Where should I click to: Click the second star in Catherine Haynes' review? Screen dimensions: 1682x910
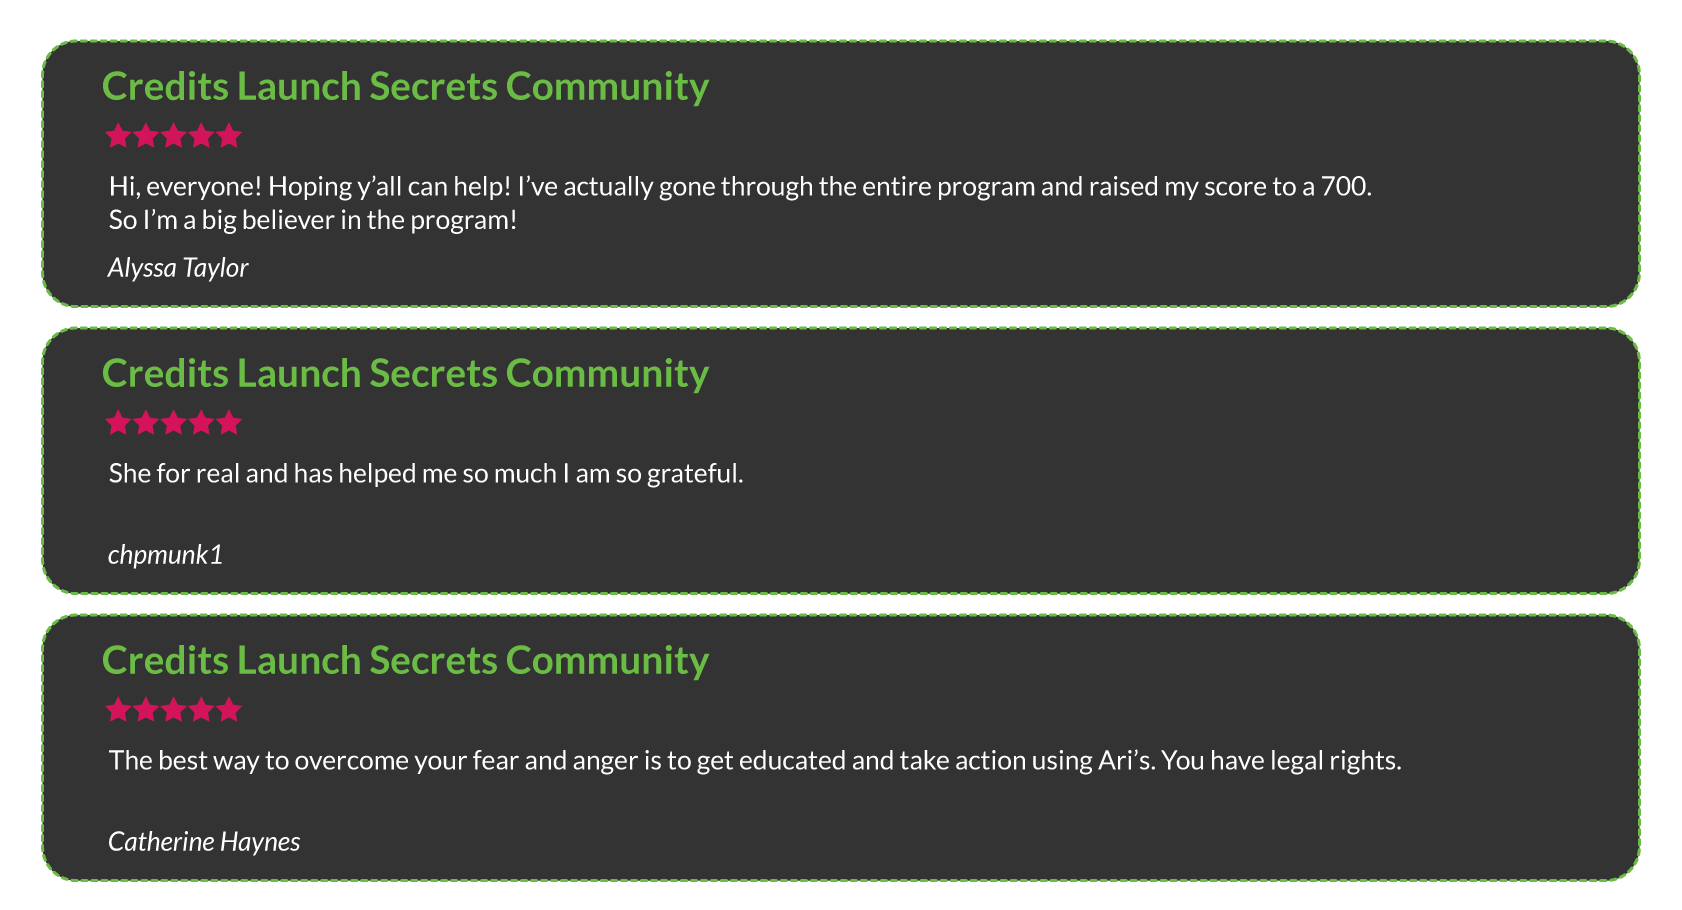[x=146, y=710]
